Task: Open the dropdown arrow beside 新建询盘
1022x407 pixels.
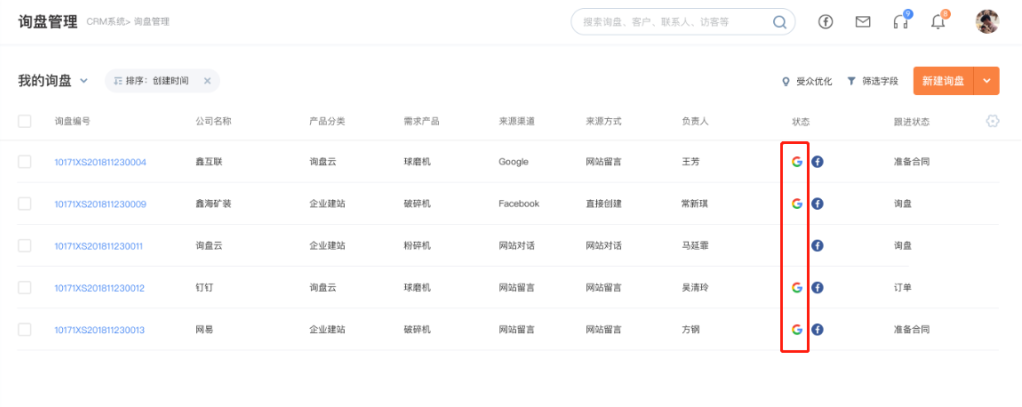Action: pos(986,81)
